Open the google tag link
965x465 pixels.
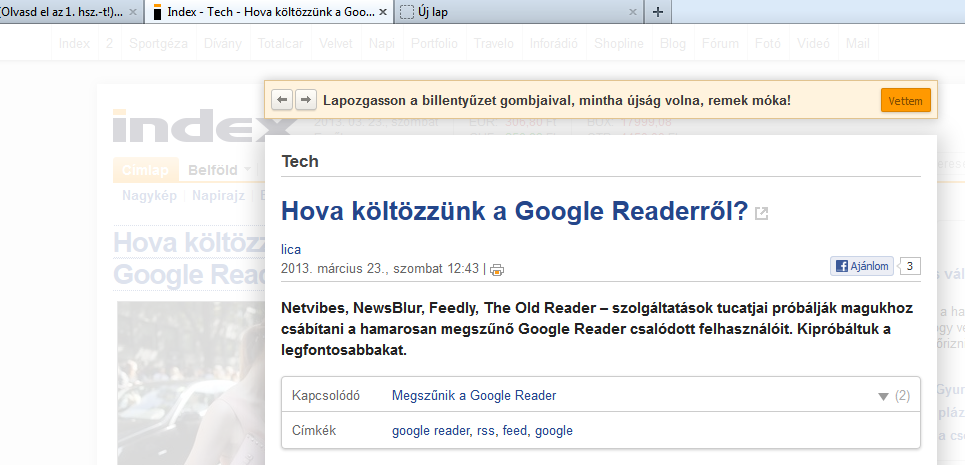(x=554, y=431)
